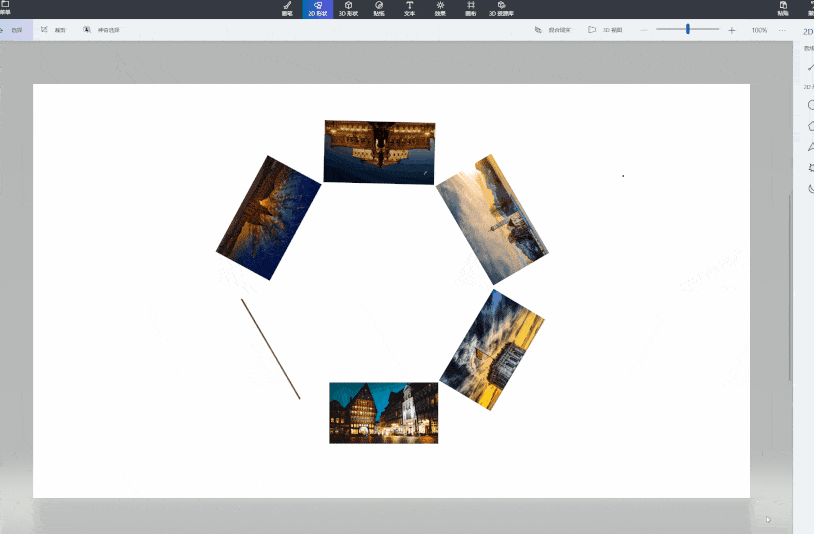Select the tilted lighthouse sky photo

coord(492,219)
